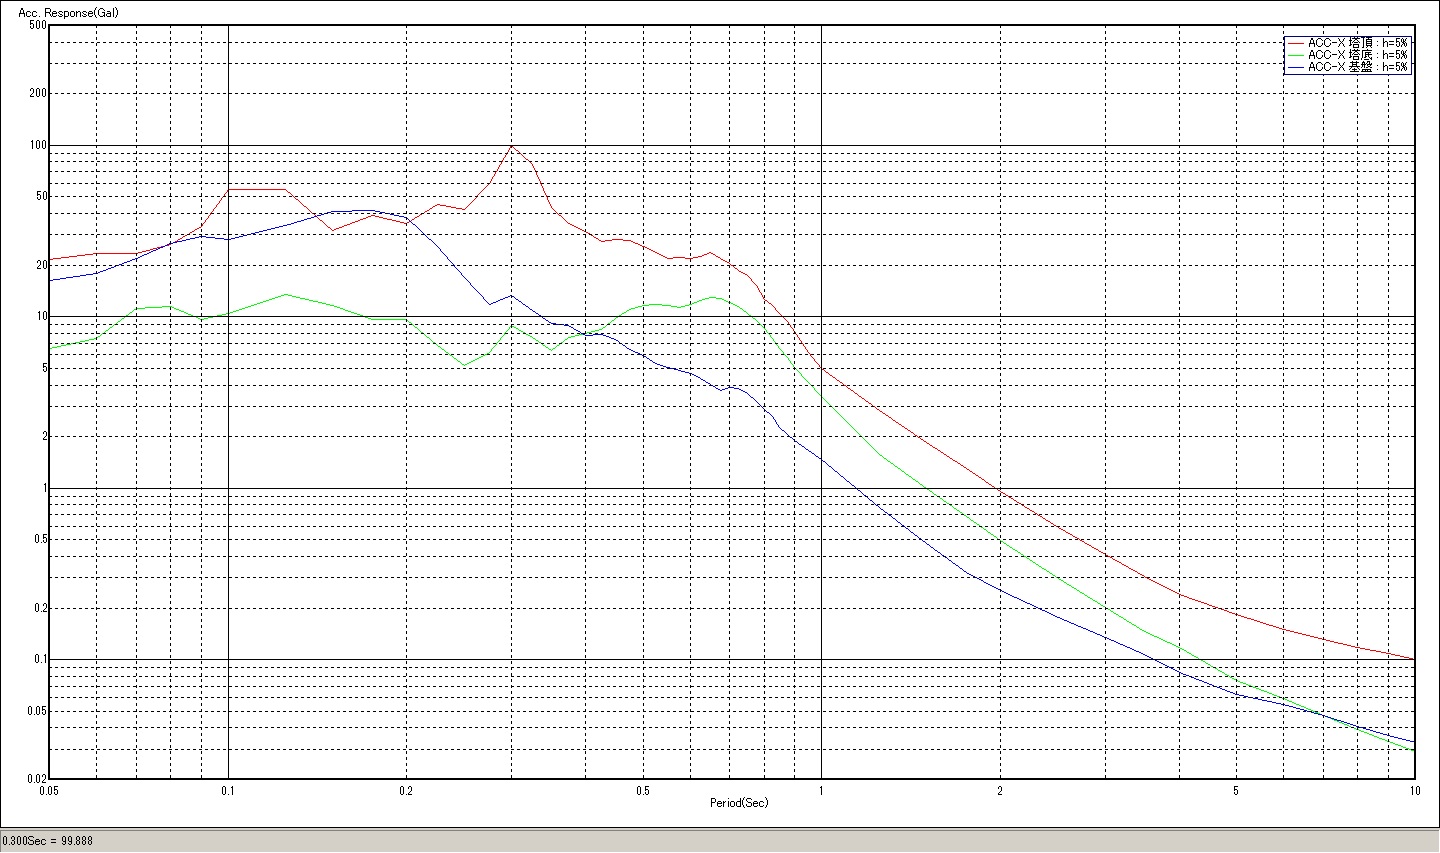Click red curve's right end at period 10
This screenshot has width=1440, height=853.
click(1413, 659)
